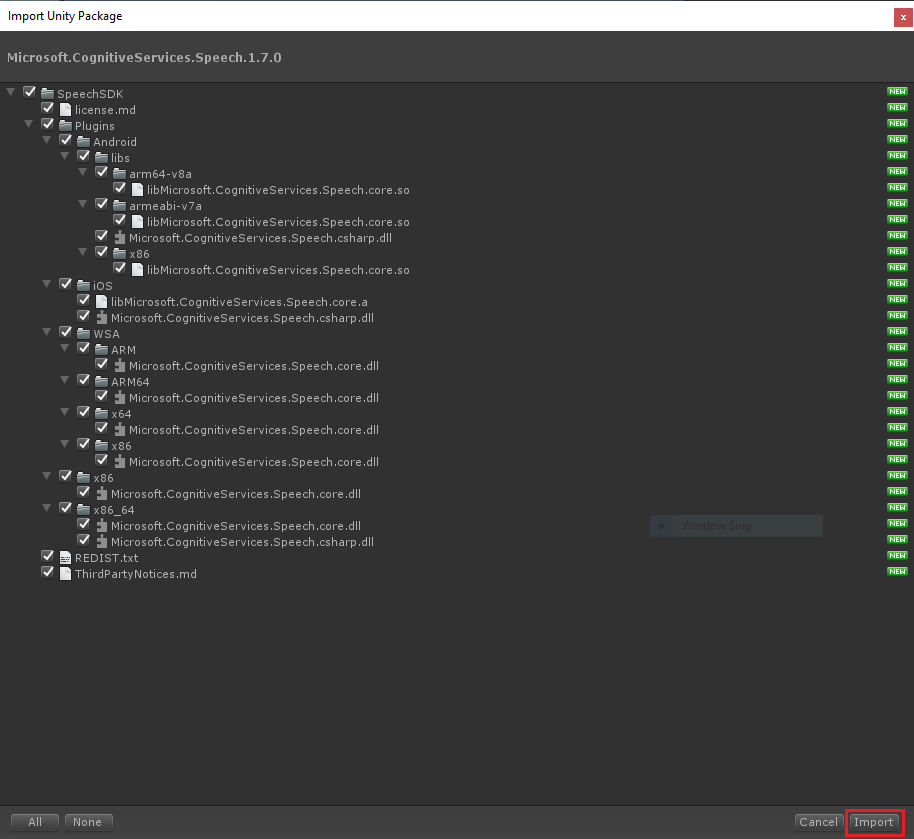This screenshot has height=839, width=914.
Task: Uncheck the license.md checkbox
Action: click(48, 108)
